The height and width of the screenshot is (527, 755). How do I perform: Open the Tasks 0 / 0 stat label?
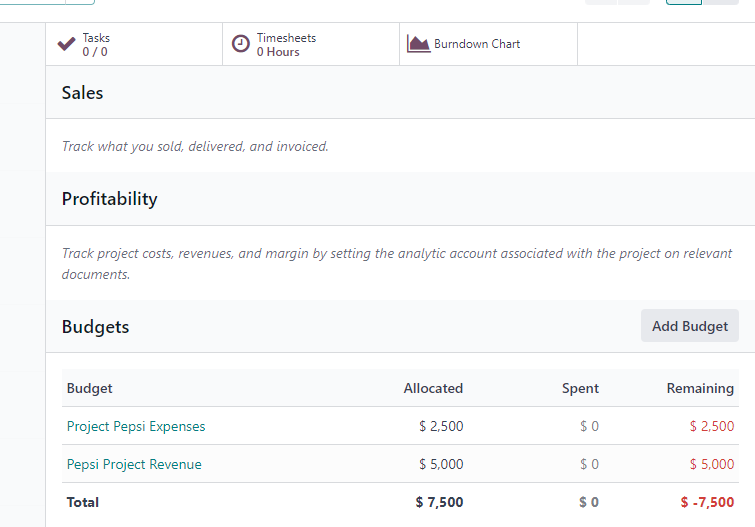pyautogui.click(x=96, y=45)
